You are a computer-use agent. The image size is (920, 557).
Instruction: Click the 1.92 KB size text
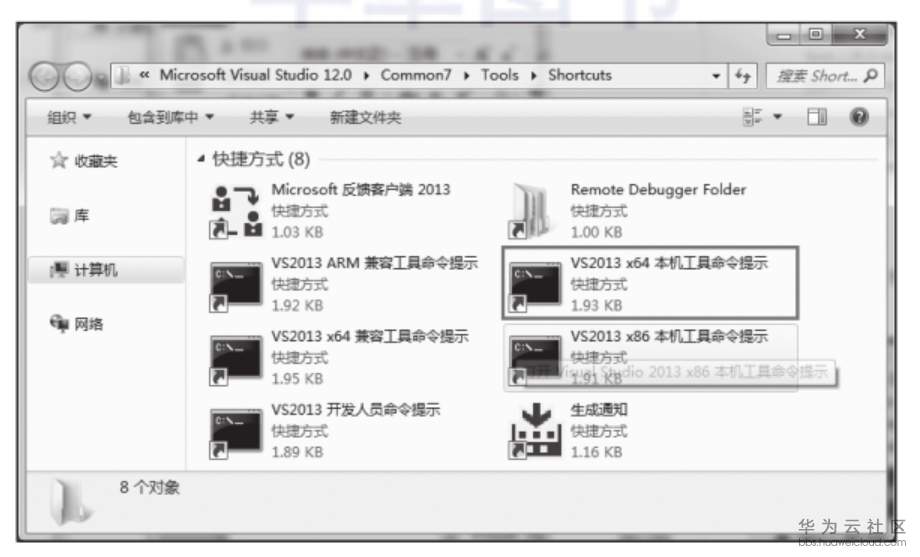[297, 306]
